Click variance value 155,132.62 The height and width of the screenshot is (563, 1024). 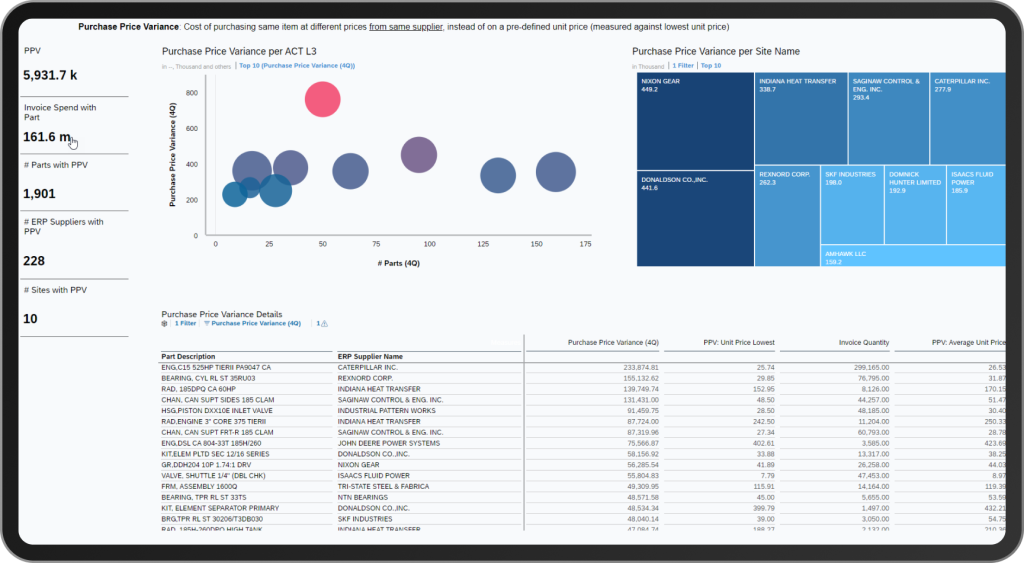[x=641, y=378]
